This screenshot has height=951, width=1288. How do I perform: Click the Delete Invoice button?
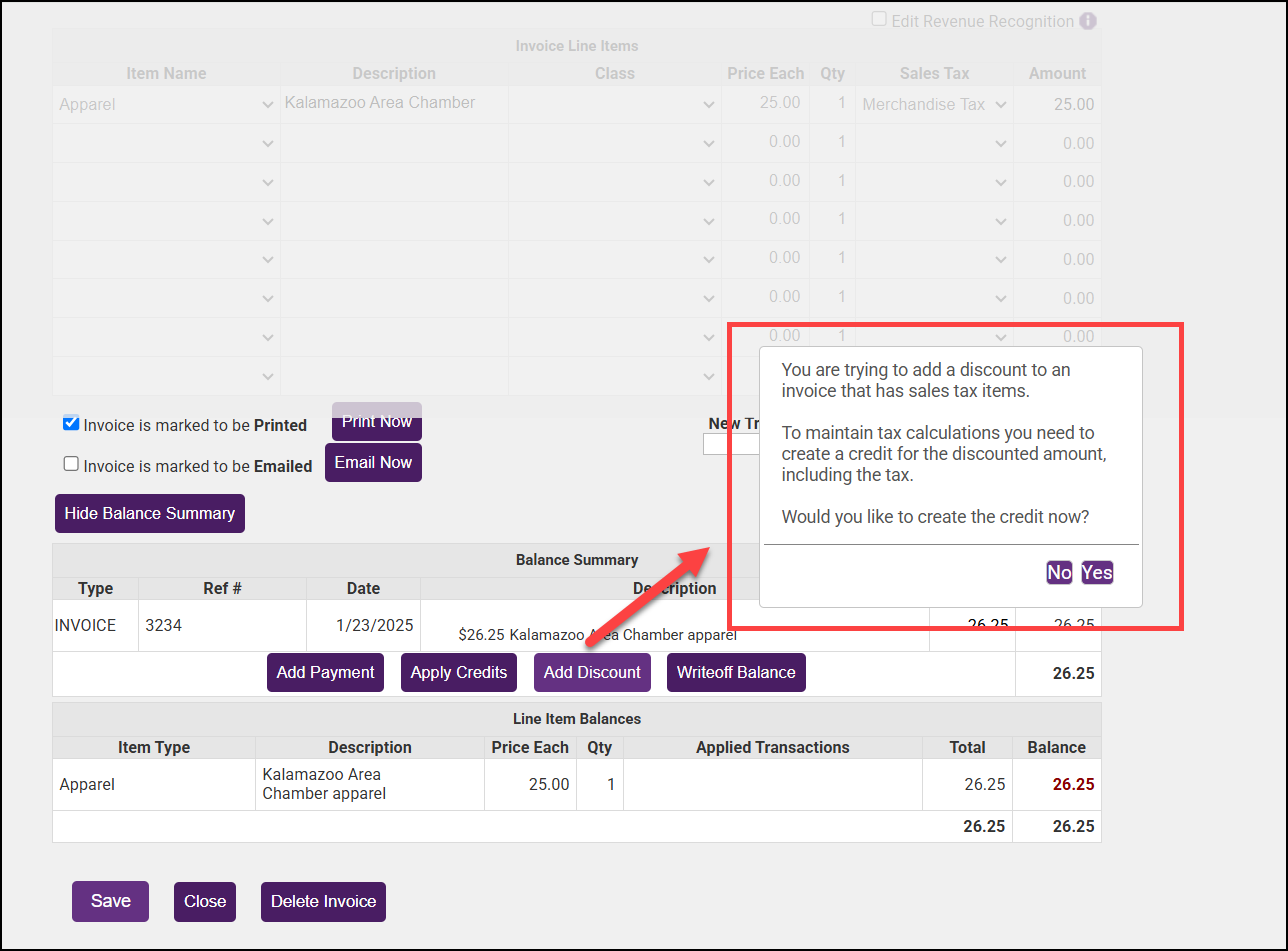(323, 901)
